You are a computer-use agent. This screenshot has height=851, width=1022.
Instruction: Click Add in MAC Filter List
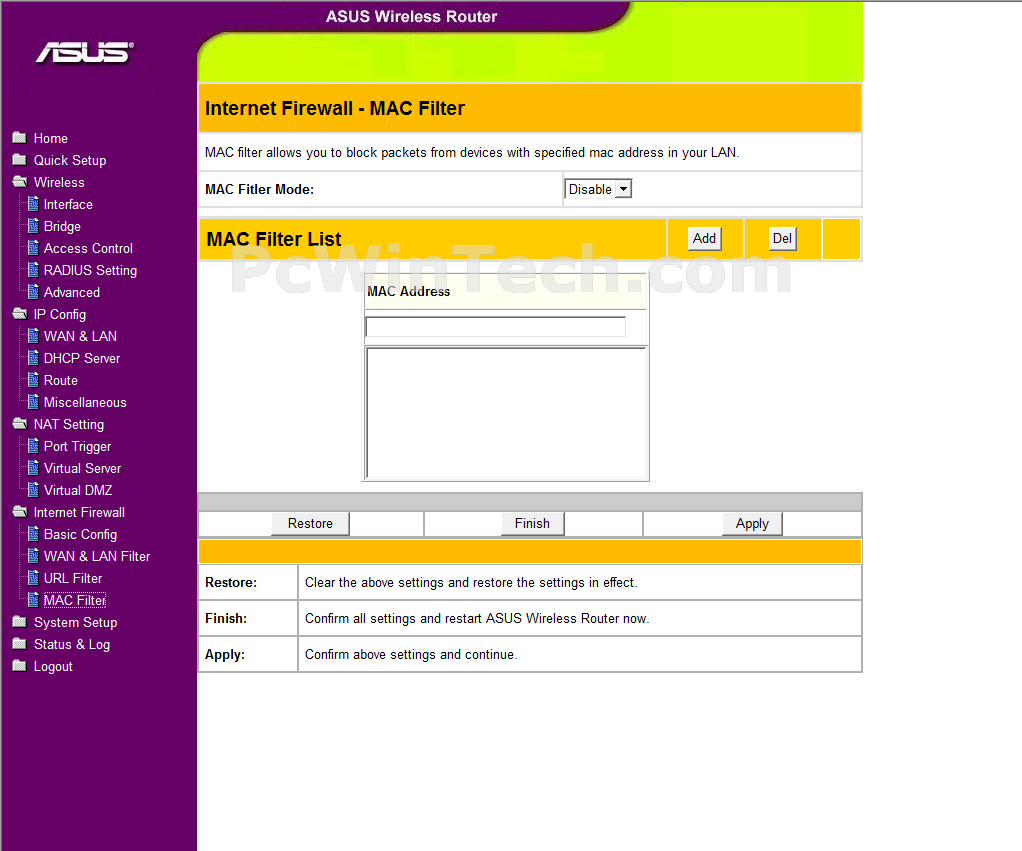(x=705, y=238)
